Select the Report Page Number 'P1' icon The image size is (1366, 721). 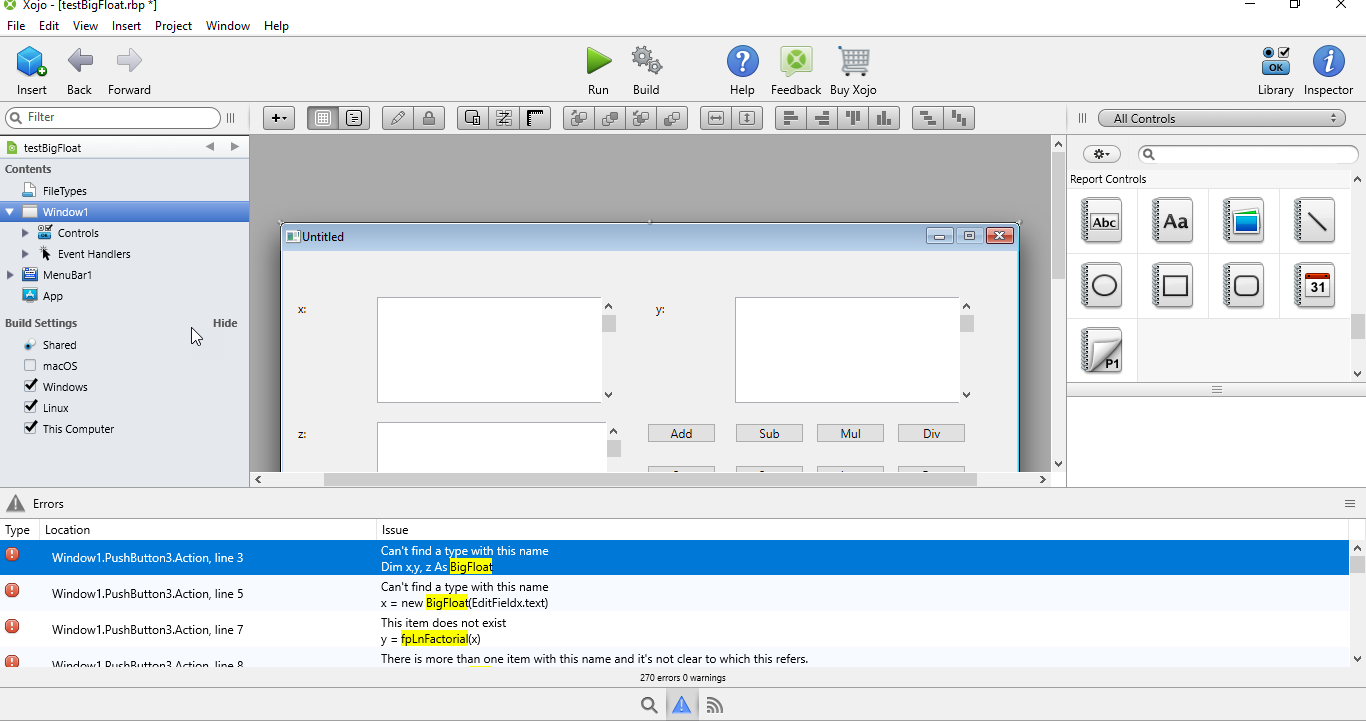[1102, 351]
